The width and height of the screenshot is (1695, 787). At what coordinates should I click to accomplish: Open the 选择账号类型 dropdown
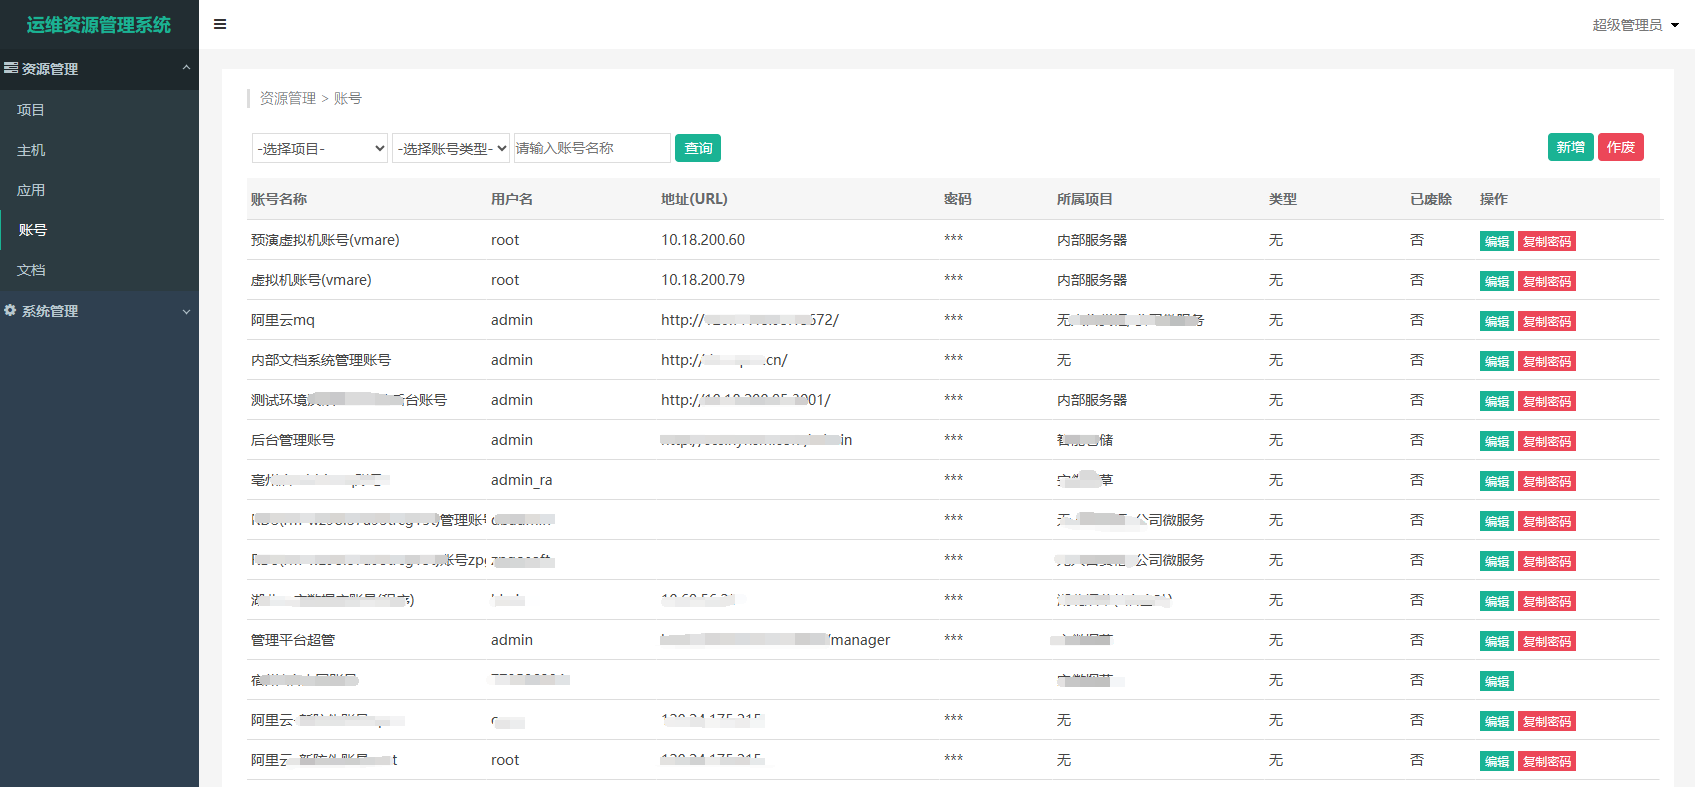[451, 148]
